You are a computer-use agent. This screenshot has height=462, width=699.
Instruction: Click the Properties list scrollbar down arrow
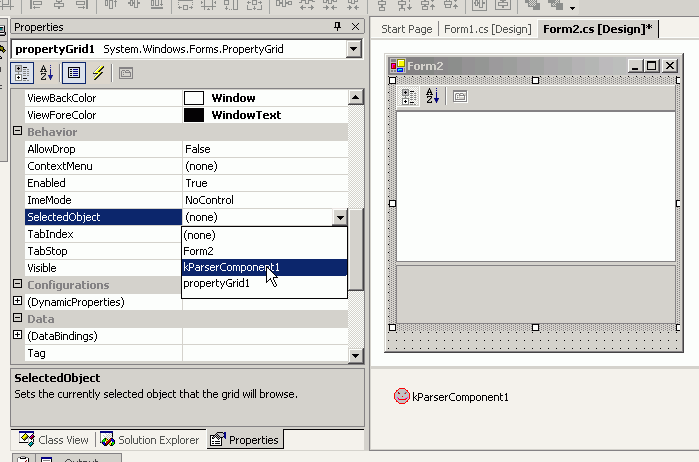click(x=355, y=355)
